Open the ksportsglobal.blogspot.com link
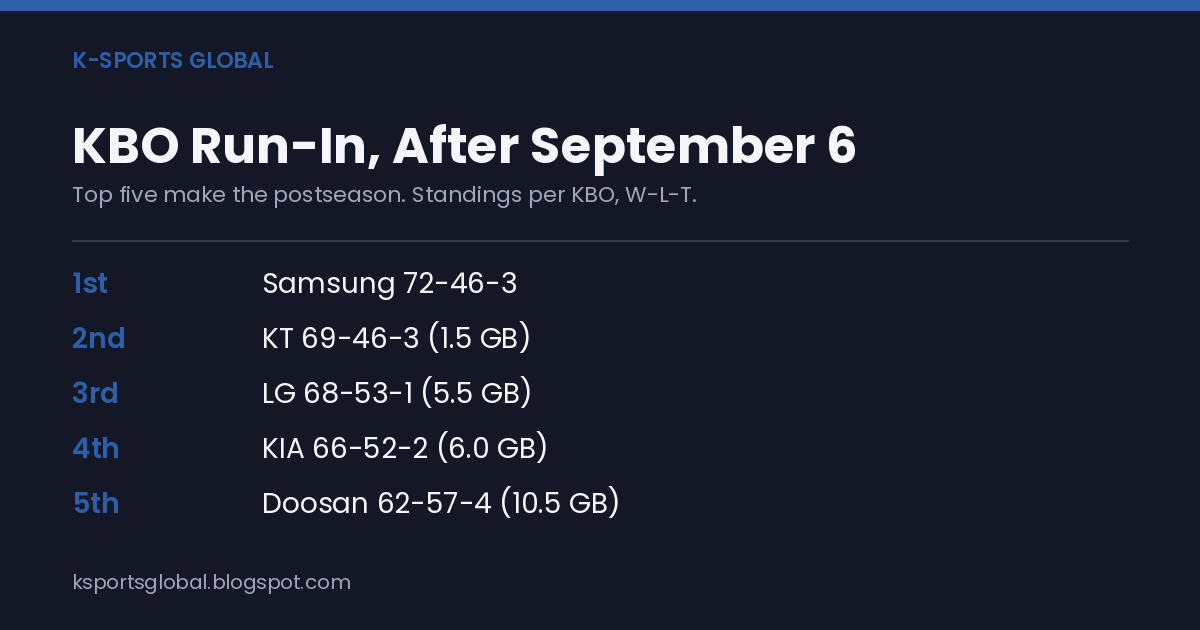 pyautogui.click(x=212, y=582)
